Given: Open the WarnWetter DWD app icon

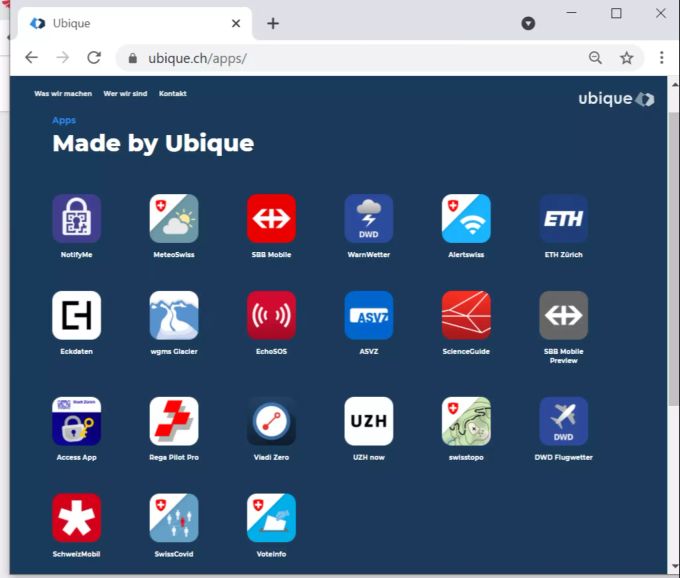Looking at the screenshot, I should [369, 219].
